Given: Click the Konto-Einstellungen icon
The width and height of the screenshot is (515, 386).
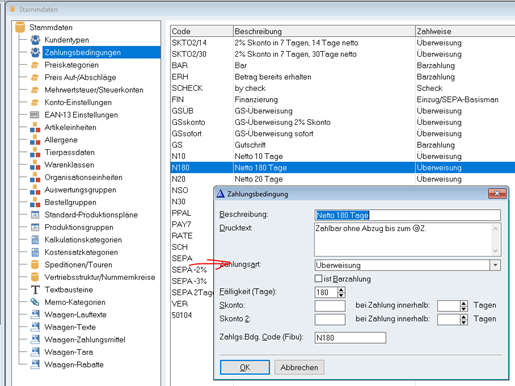Looking at the screenshot, I should pyautogui.click(x=35, y=102).
